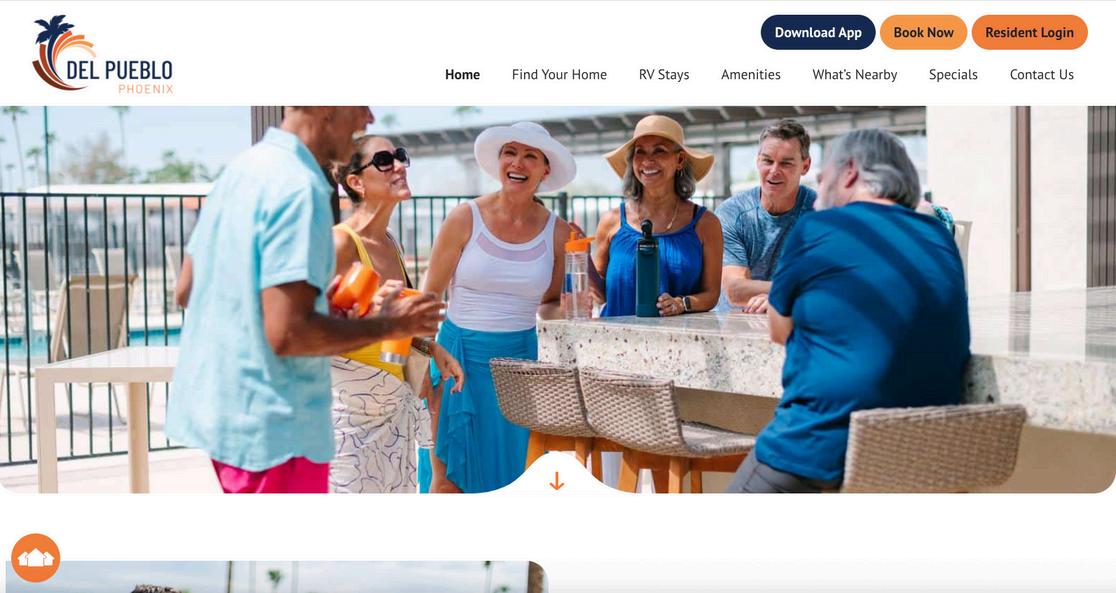Click the hero photo of residents at bar
The image size is (1116, 593).
558,299
